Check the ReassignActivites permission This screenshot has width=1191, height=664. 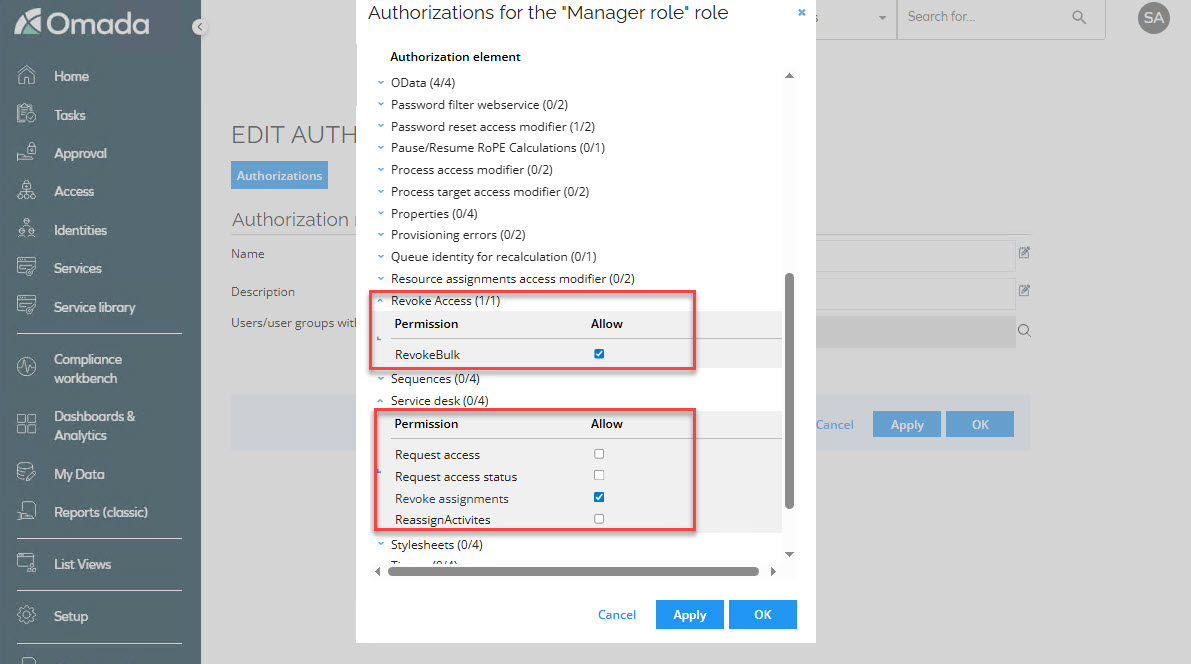[x=598, y=518]
